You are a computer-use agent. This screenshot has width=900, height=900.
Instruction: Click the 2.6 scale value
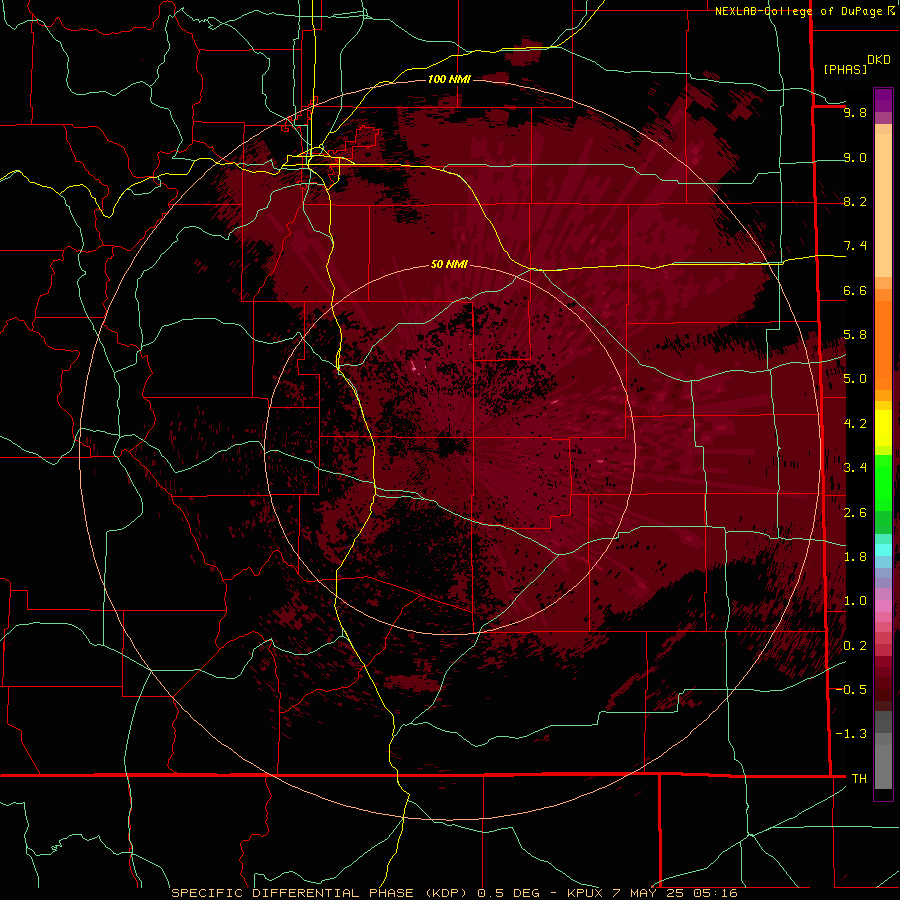click(855, 512)
